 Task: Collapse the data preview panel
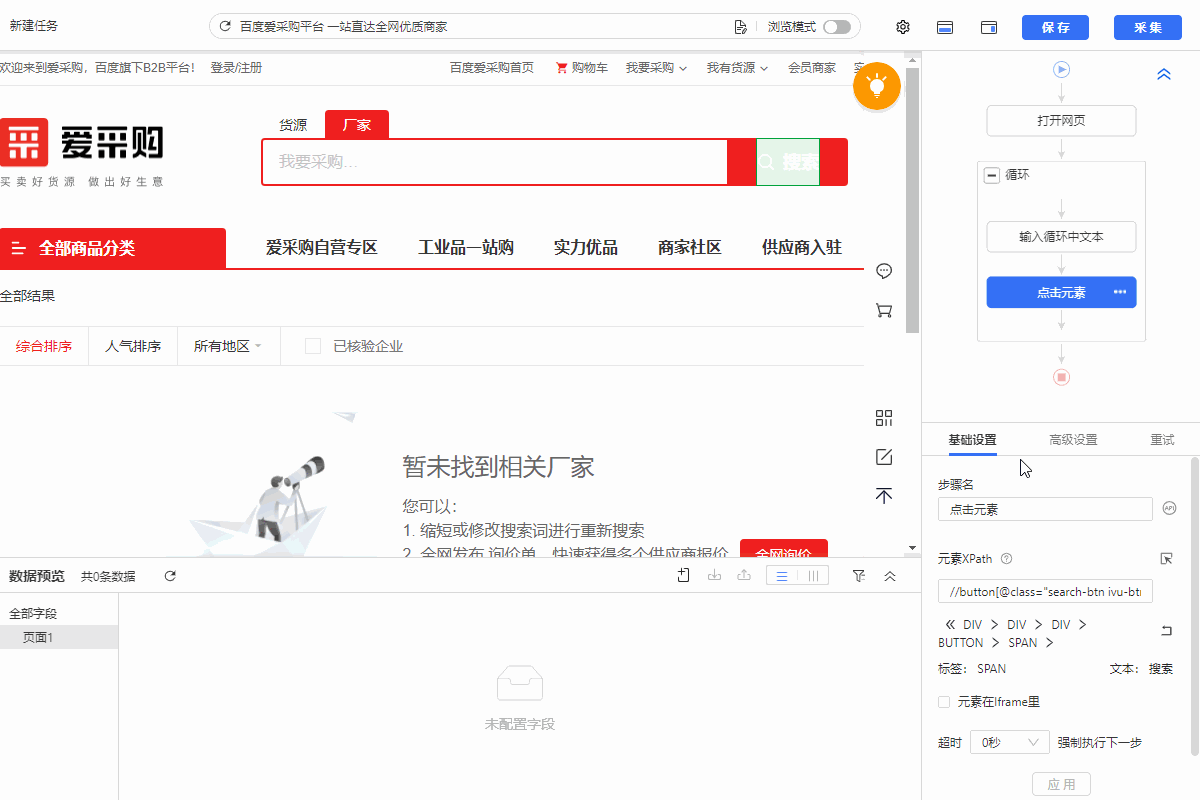coord(890,576)
